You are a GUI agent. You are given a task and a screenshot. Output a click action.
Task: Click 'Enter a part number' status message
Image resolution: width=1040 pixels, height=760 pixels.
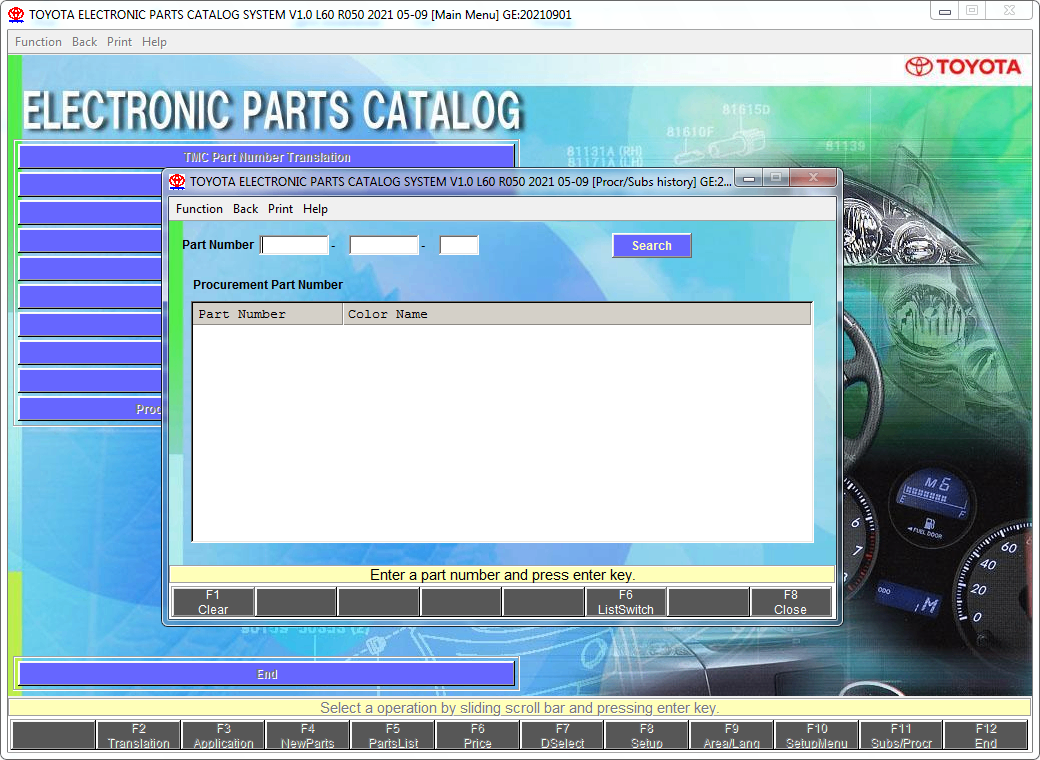pyautogui.click(x=502, y=575)
